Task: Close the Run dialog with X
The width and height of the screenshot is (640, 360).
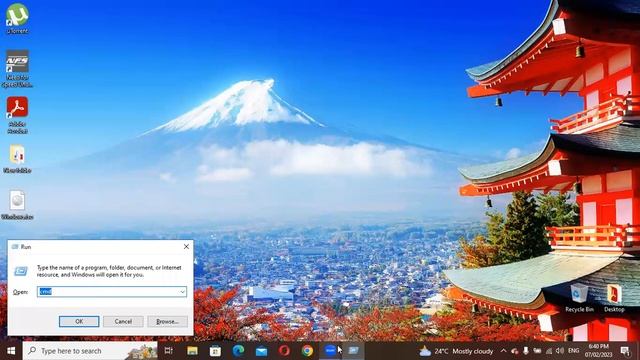Action: tap(186, 247)
